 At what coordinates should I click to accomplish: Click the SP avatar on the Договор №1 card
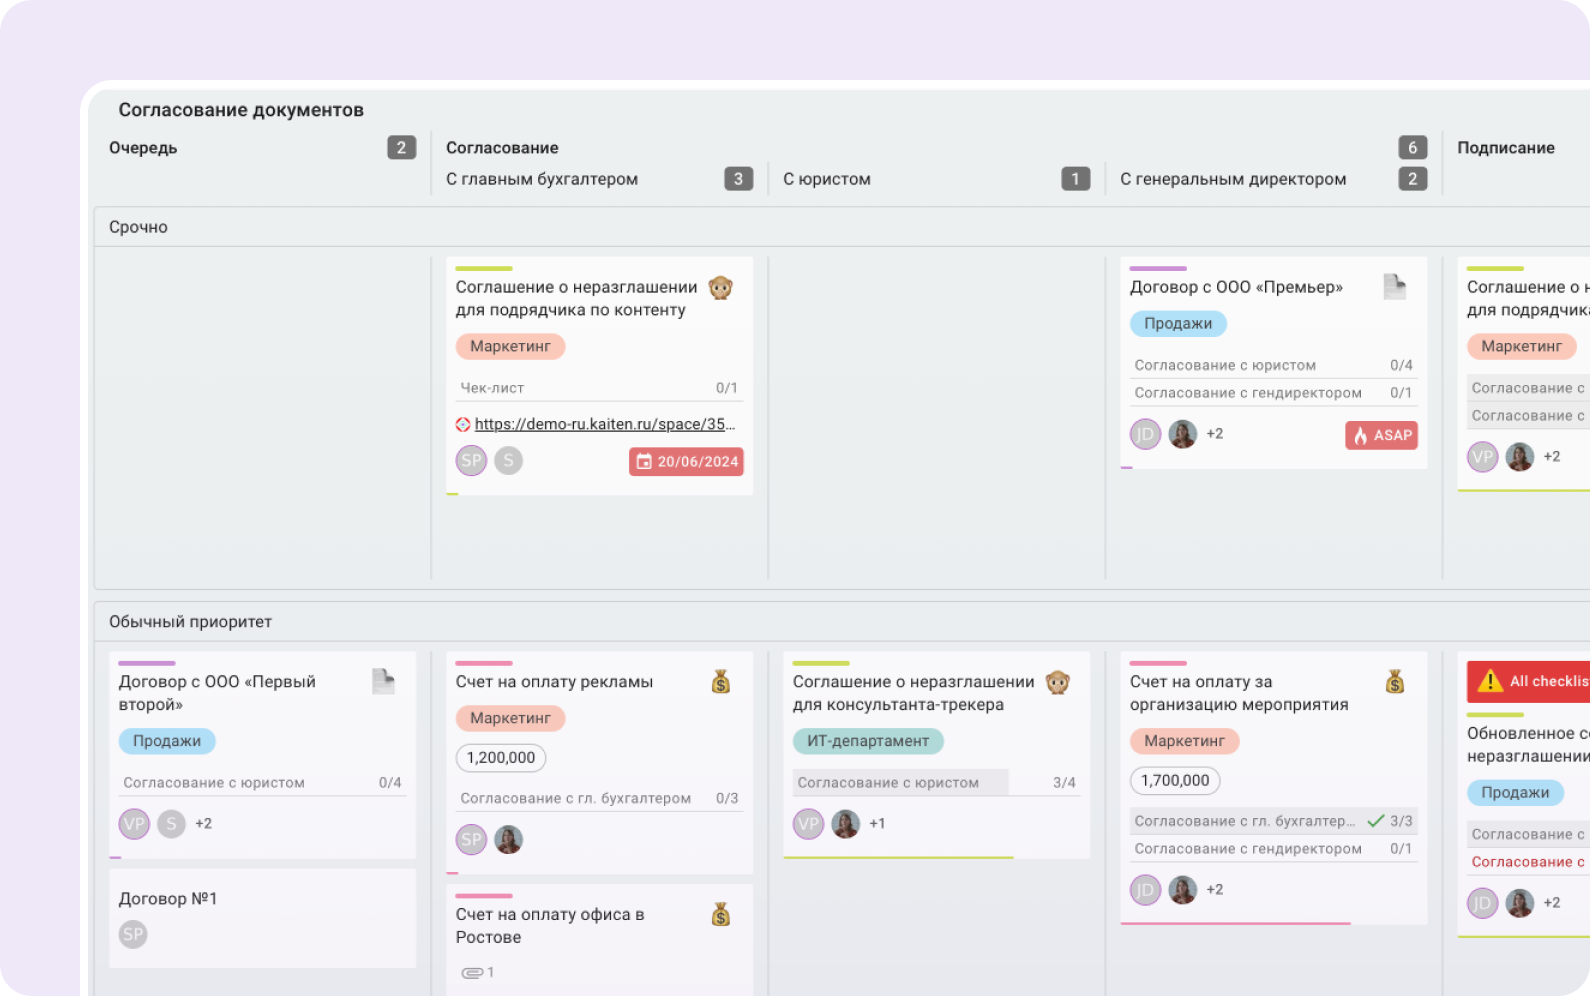coord(133,934)
